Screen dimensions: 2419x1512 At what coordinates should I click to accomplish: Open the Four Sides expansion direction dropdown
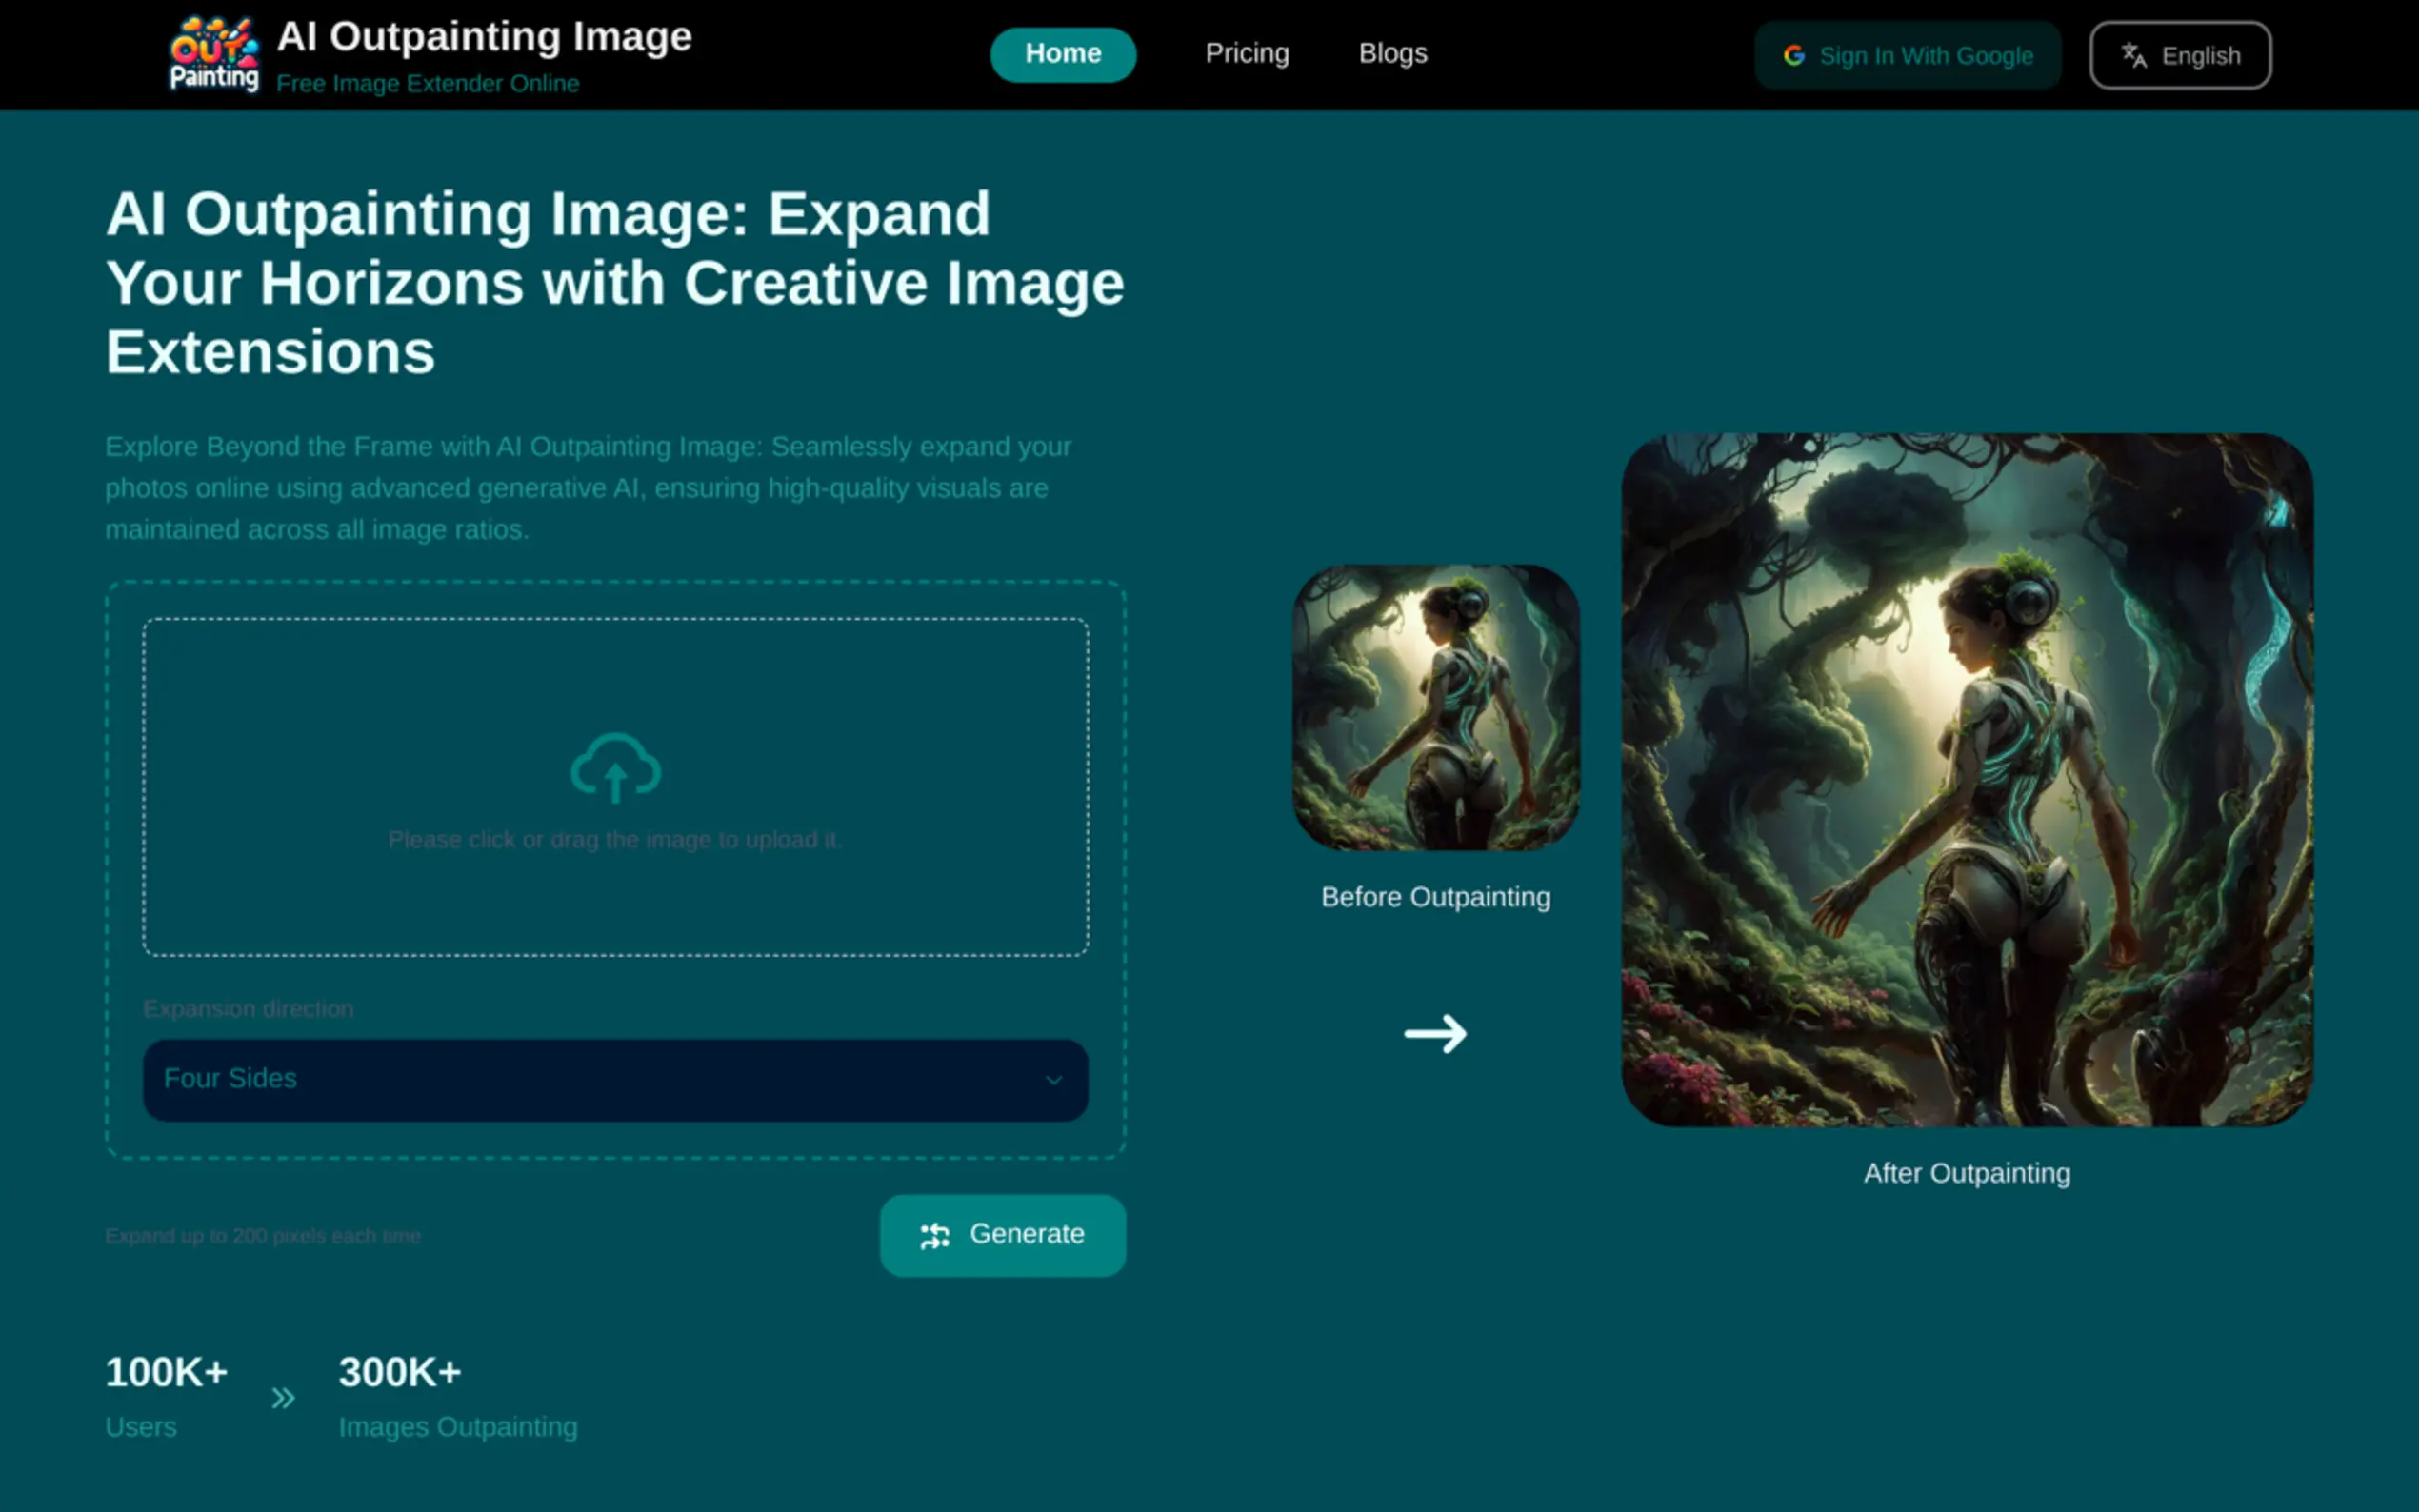tap(614, 1080)
